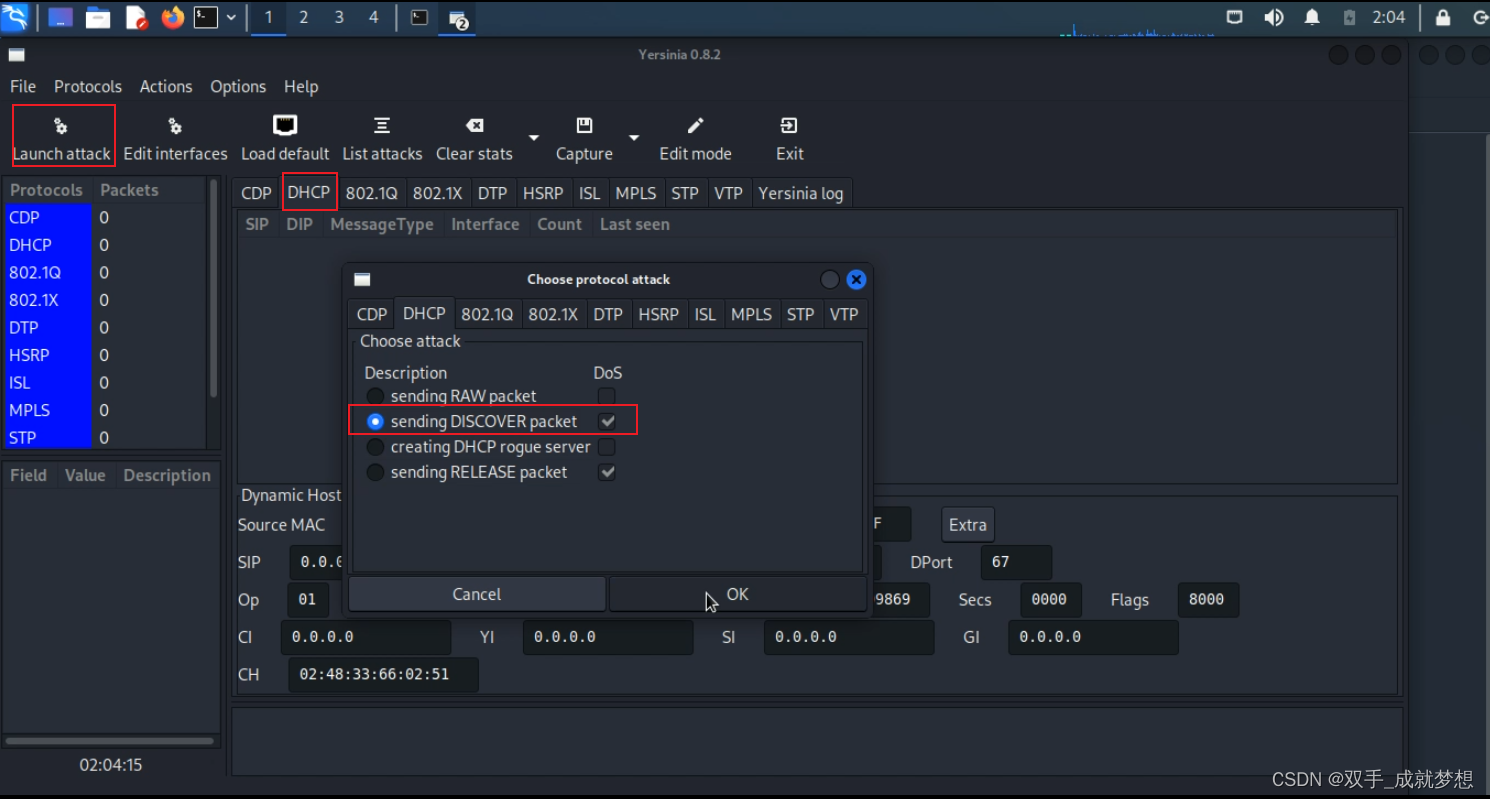The image size is (1490, 799).
Task: Open the Help menu
Action: pos(301,87)
